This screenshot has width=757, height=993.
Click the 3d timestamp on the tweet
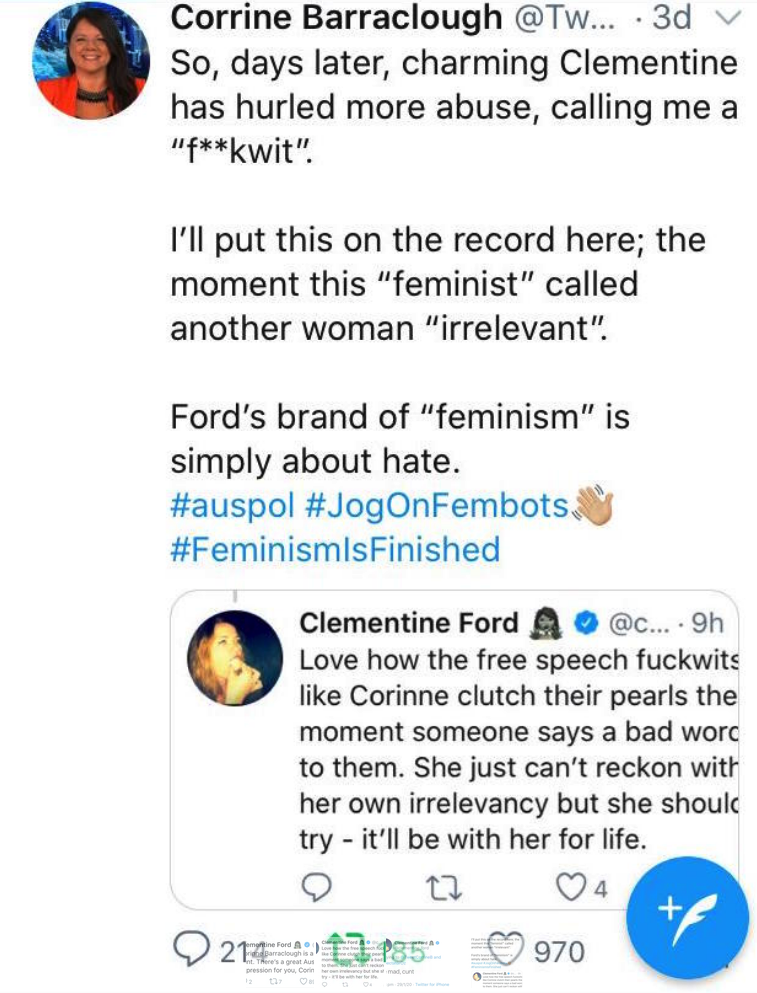680,18
